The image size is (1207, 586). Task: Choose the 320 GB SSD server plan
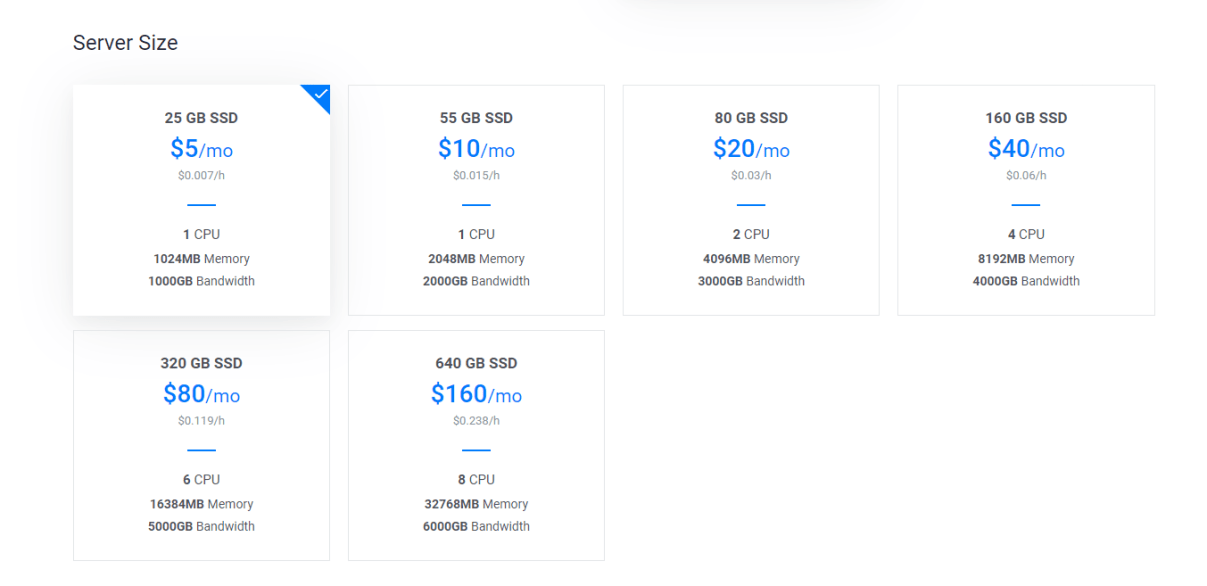coord(201,445)
